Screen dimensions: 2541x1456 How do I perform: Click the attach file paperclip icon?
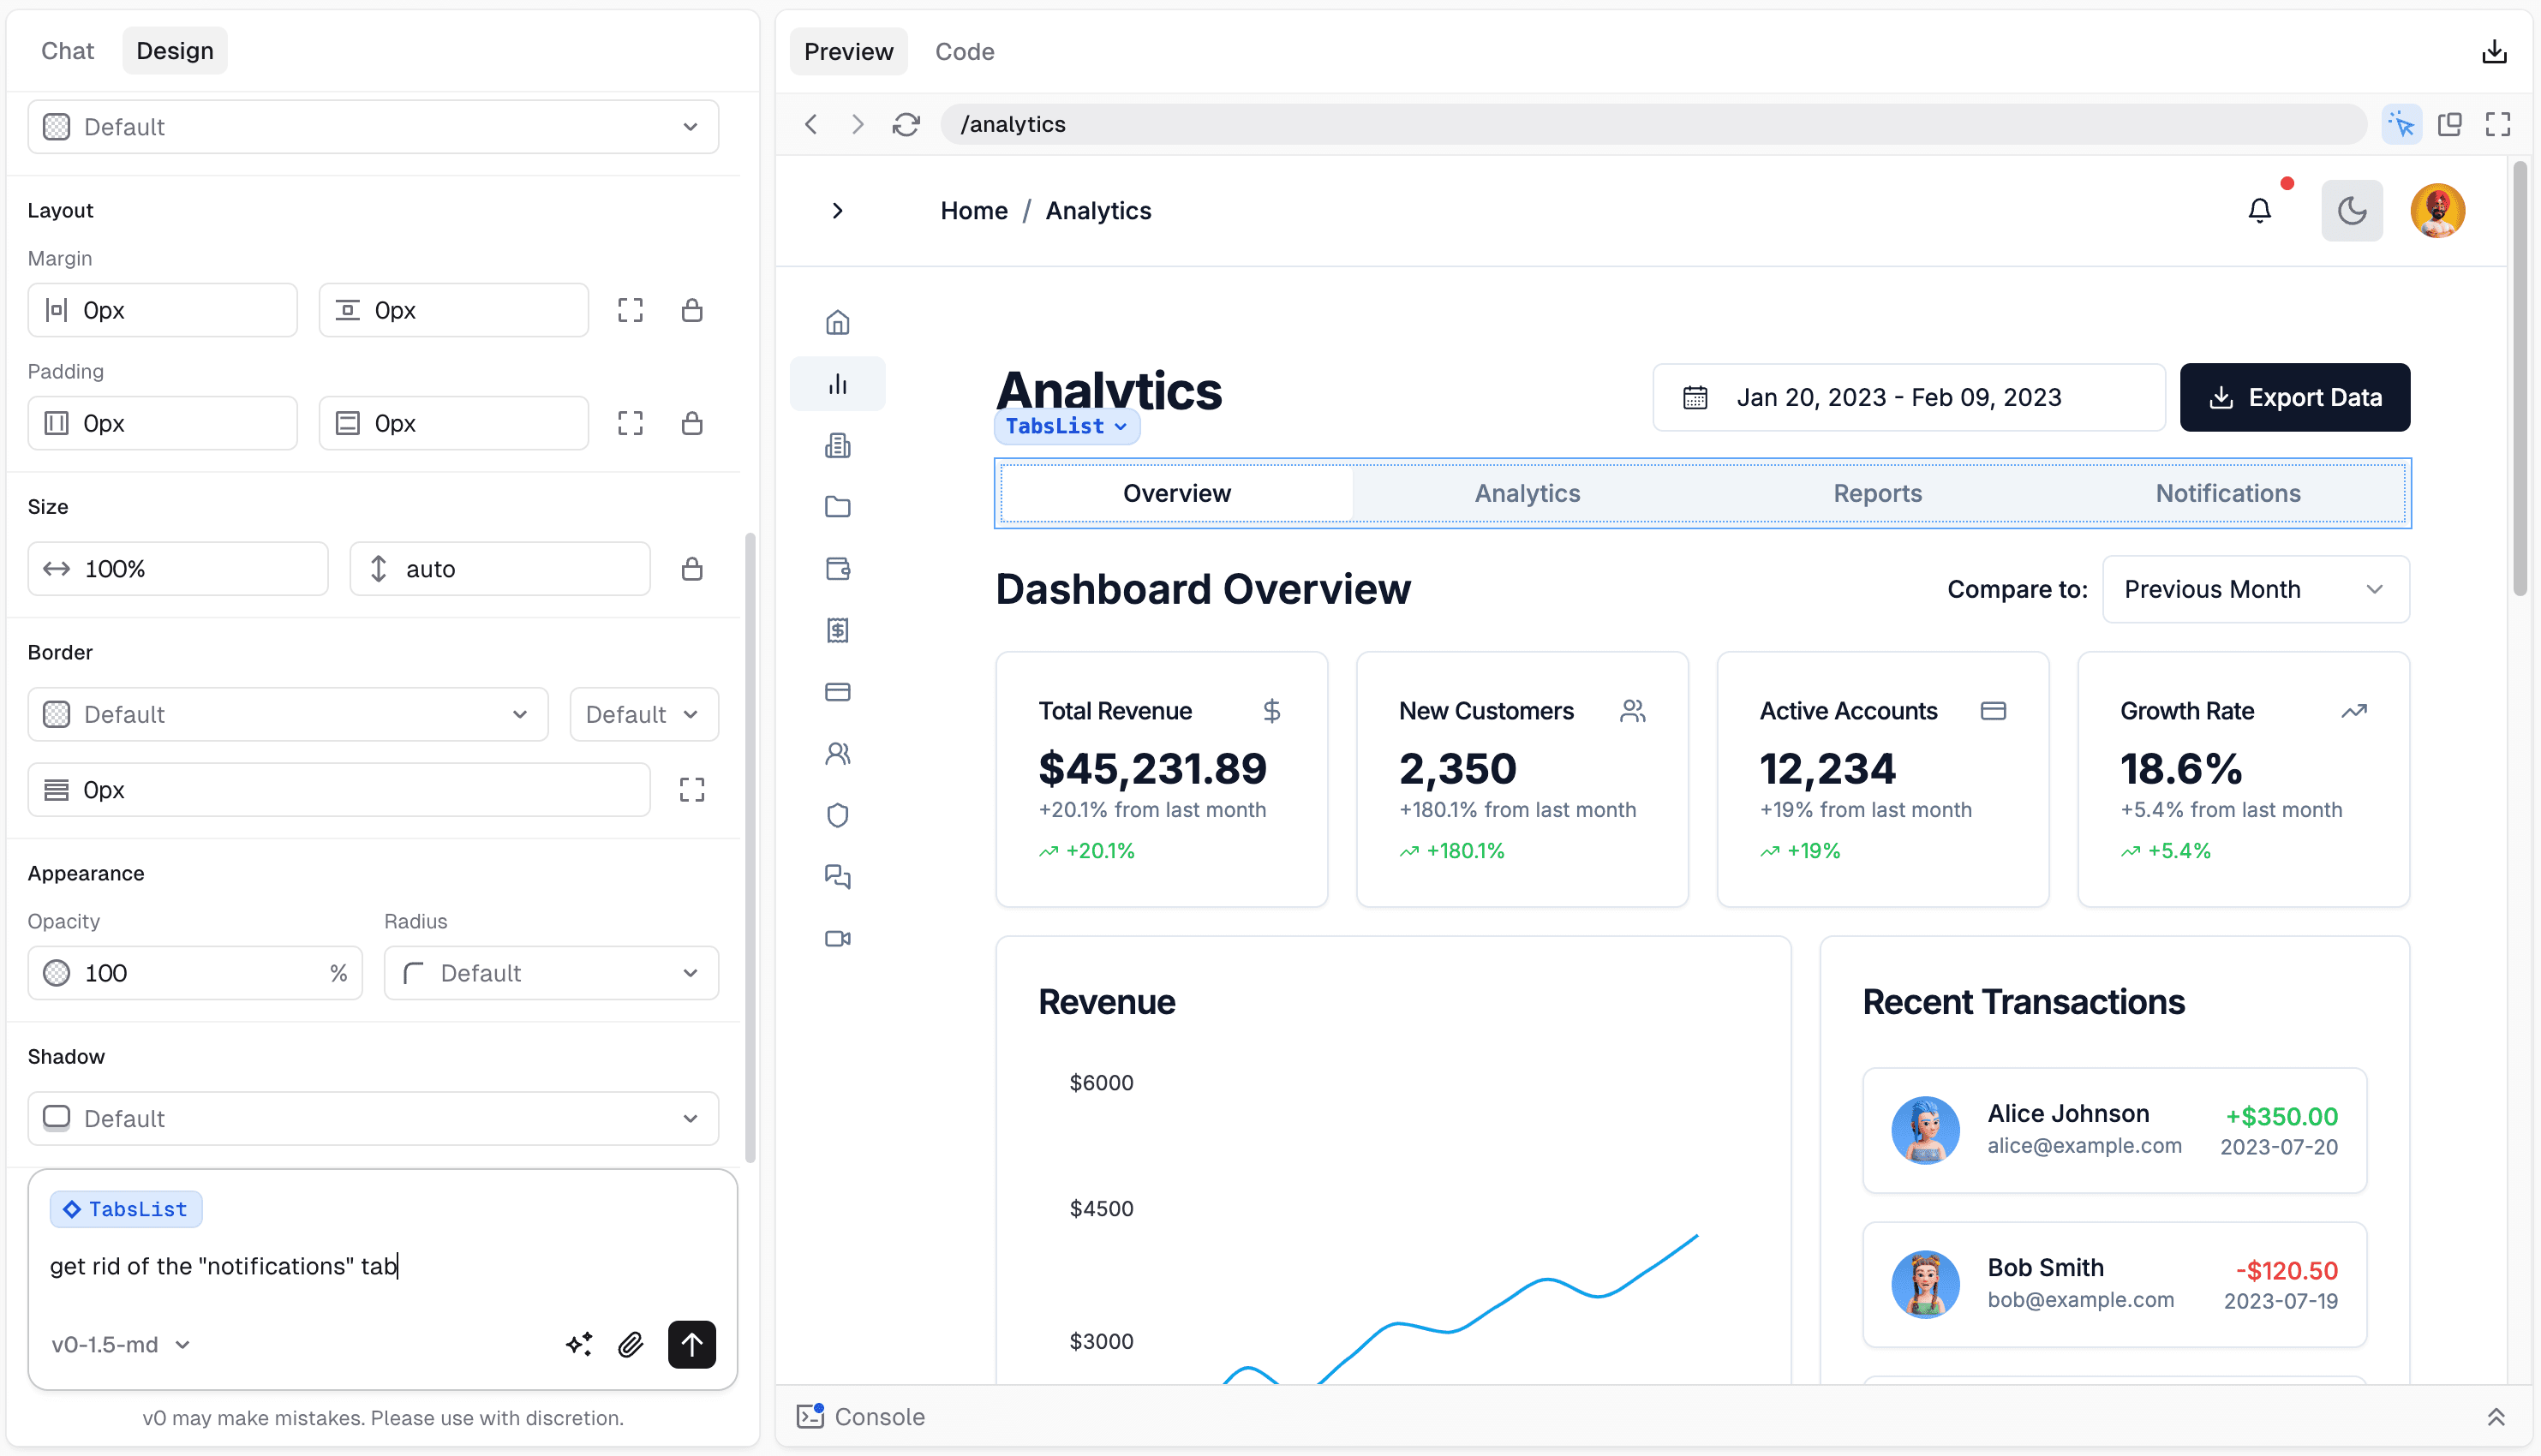(x=630, y=1344)
